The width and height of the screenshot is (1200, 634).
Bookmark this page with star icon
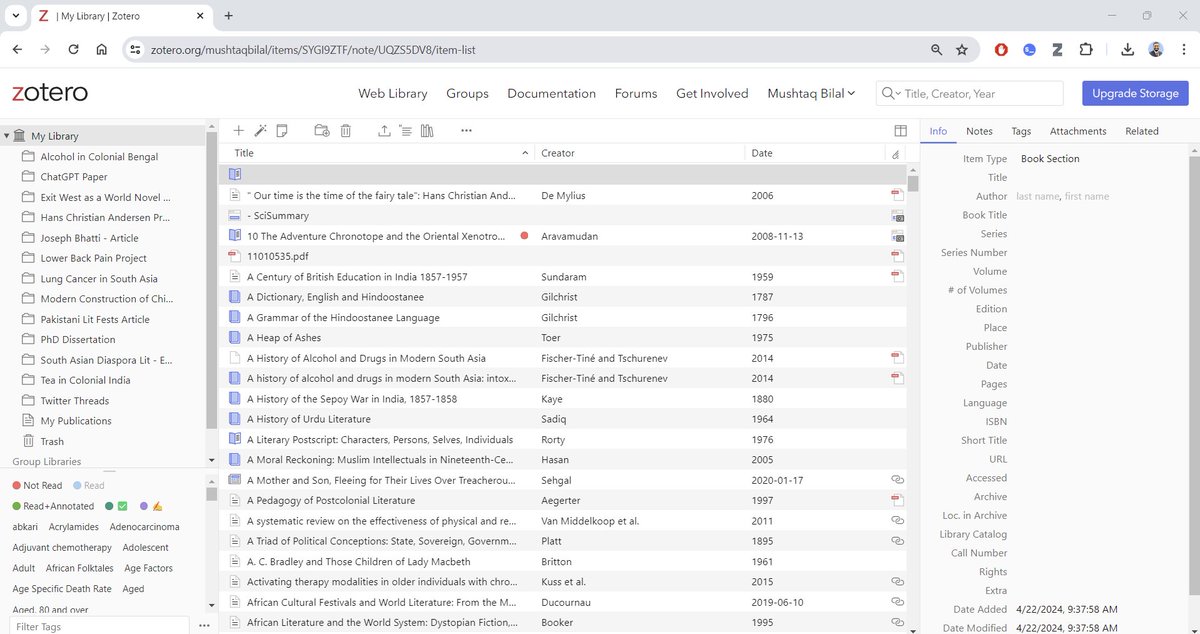(962, 49)
